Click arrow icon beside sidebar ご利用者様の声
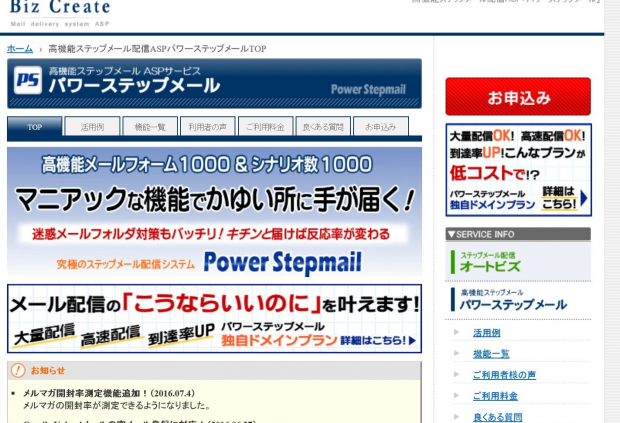Viewport: 620px width, 423px height. [x=457, y=375]
